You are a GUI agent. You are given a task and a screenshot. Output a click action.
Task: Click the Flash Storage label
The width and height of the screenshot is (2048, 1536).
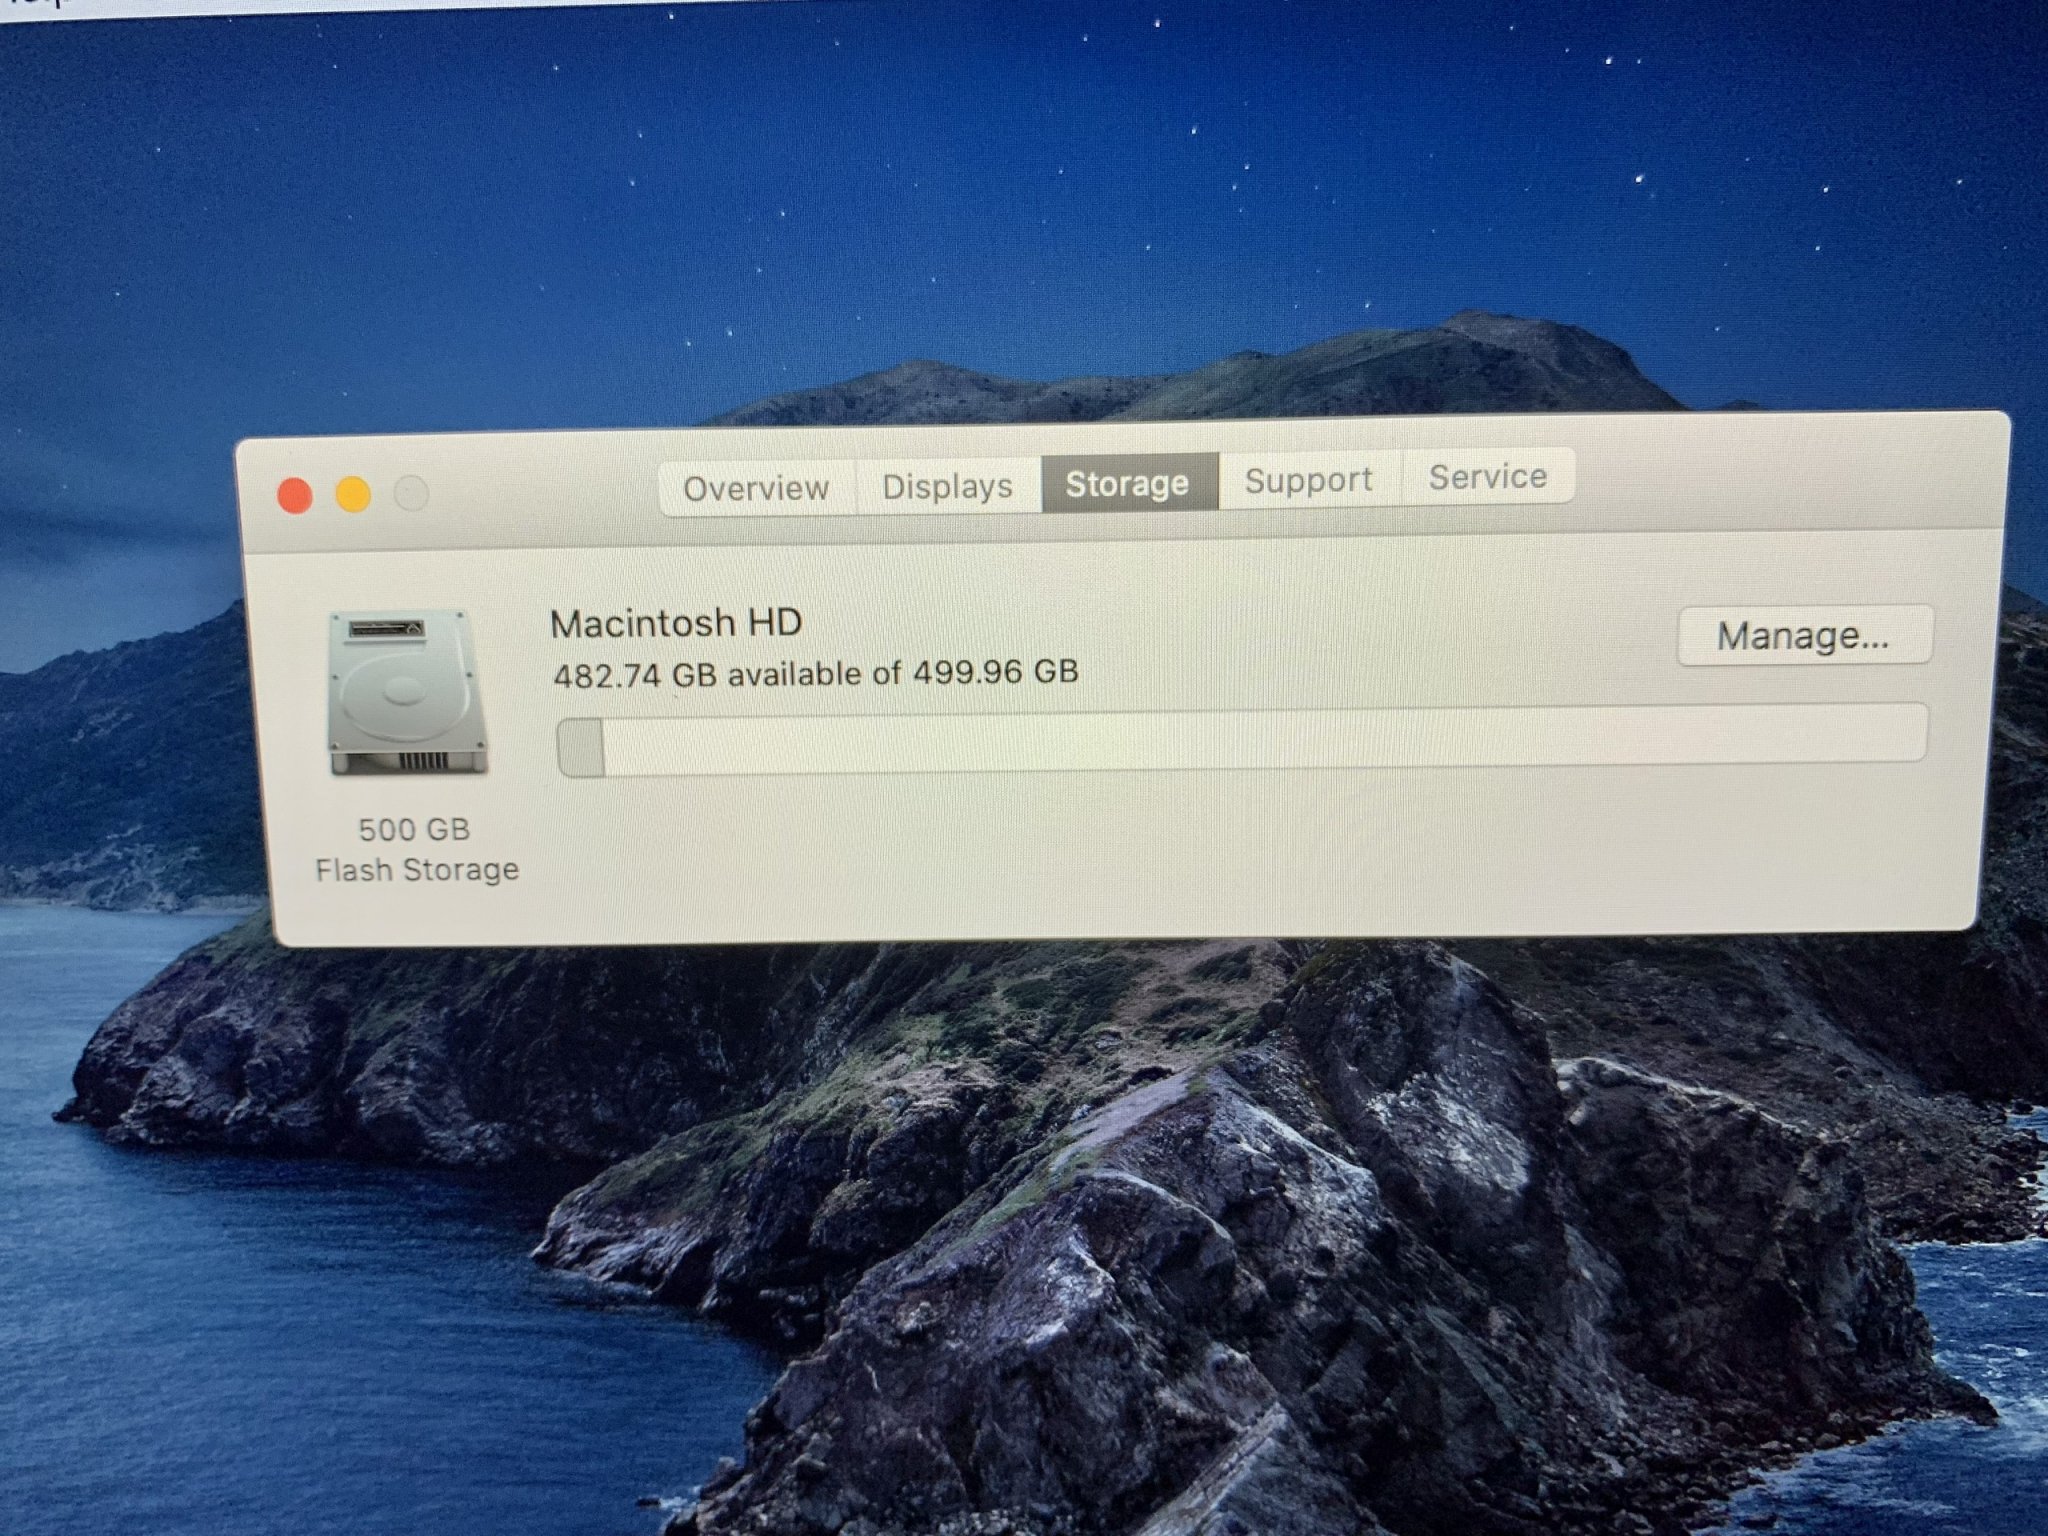(417, 870)
